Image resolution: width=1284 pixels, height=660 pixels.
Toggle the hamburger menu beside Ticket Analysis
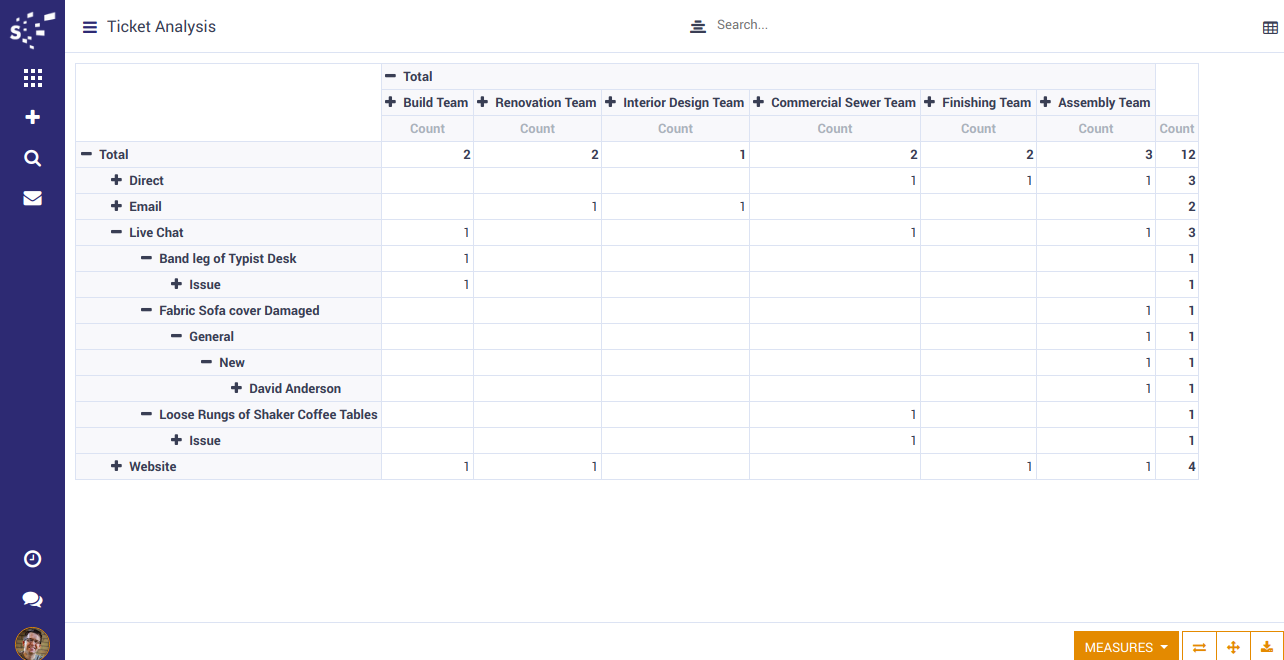pyautogui.click(x=90, y=27)
